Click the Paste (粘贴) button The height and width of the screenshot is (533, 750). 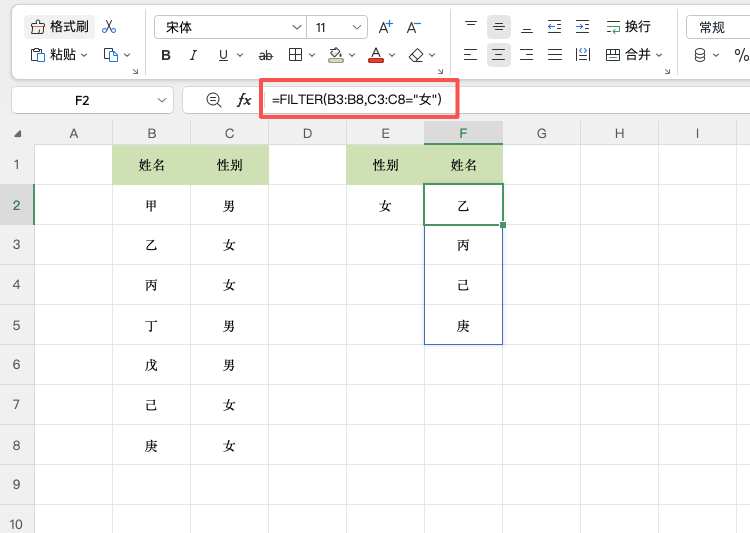pyautogui.click(x=53, y=55)
